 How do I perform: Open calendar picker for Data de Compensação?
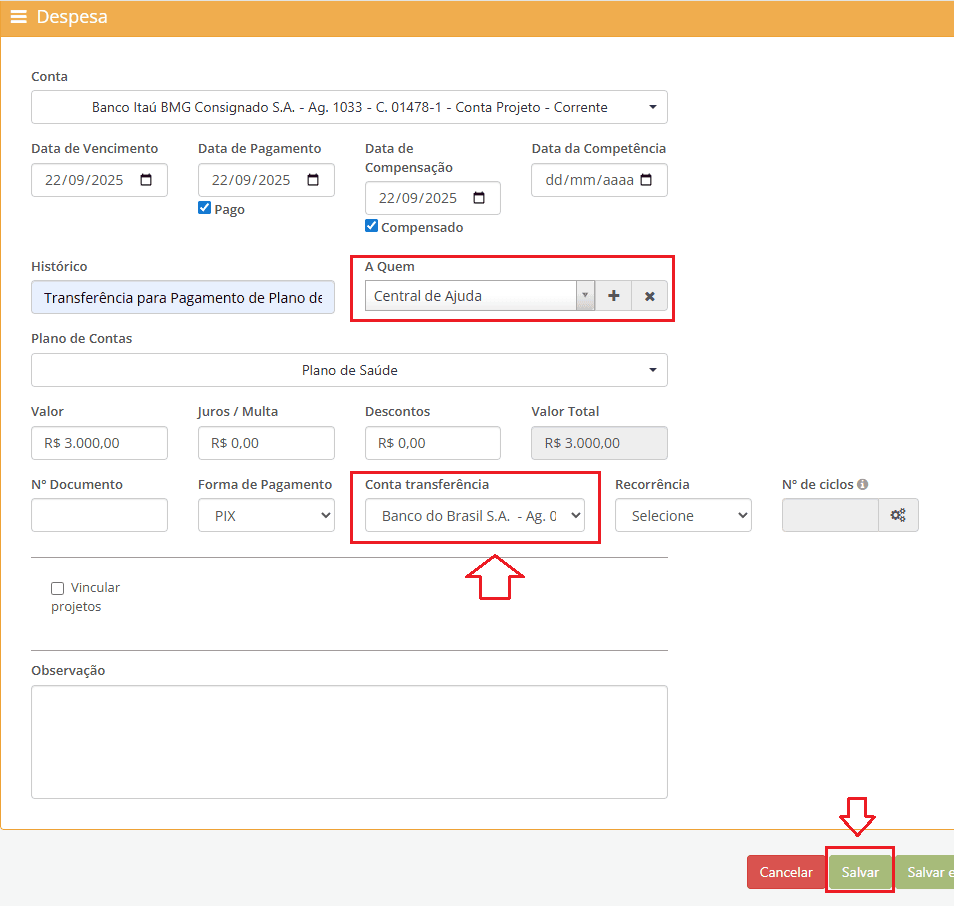tap(479, 198)
